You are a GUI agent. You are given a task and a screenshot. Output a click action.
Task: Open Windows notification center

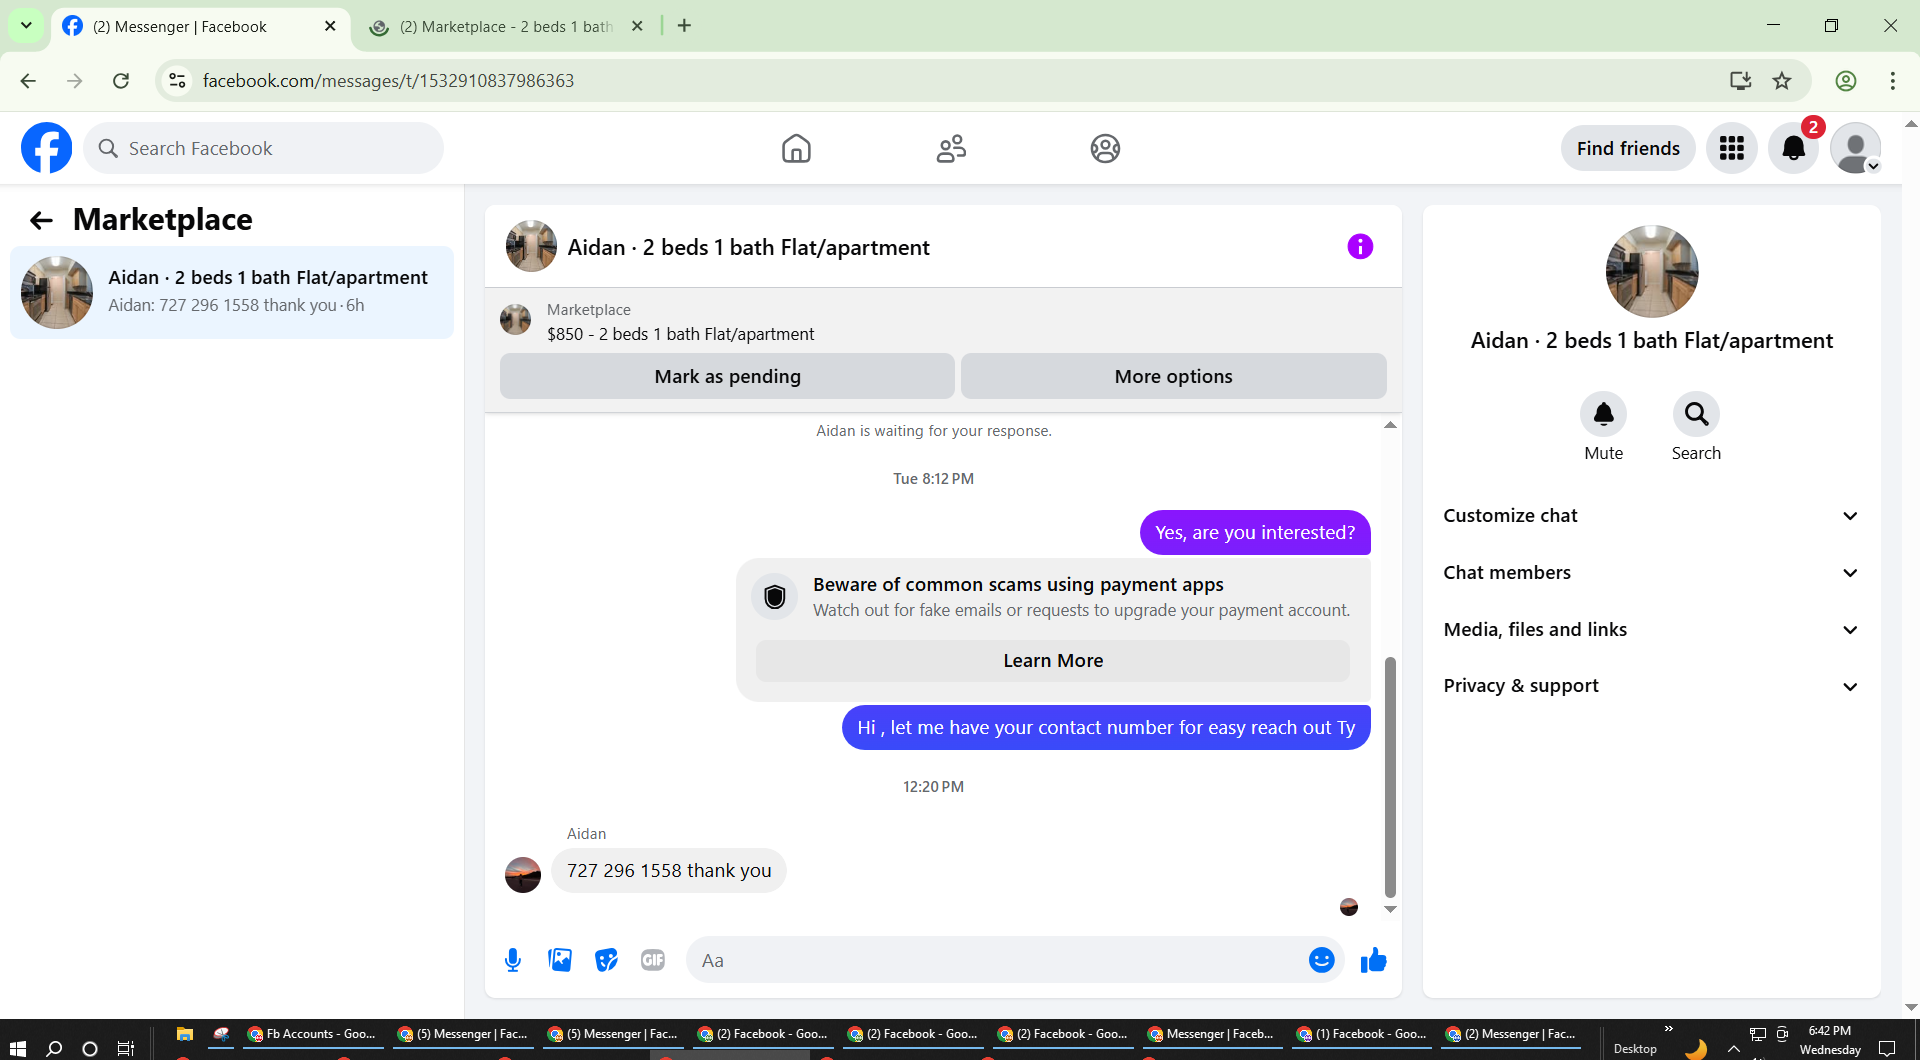click(x=1887, y=1048)
